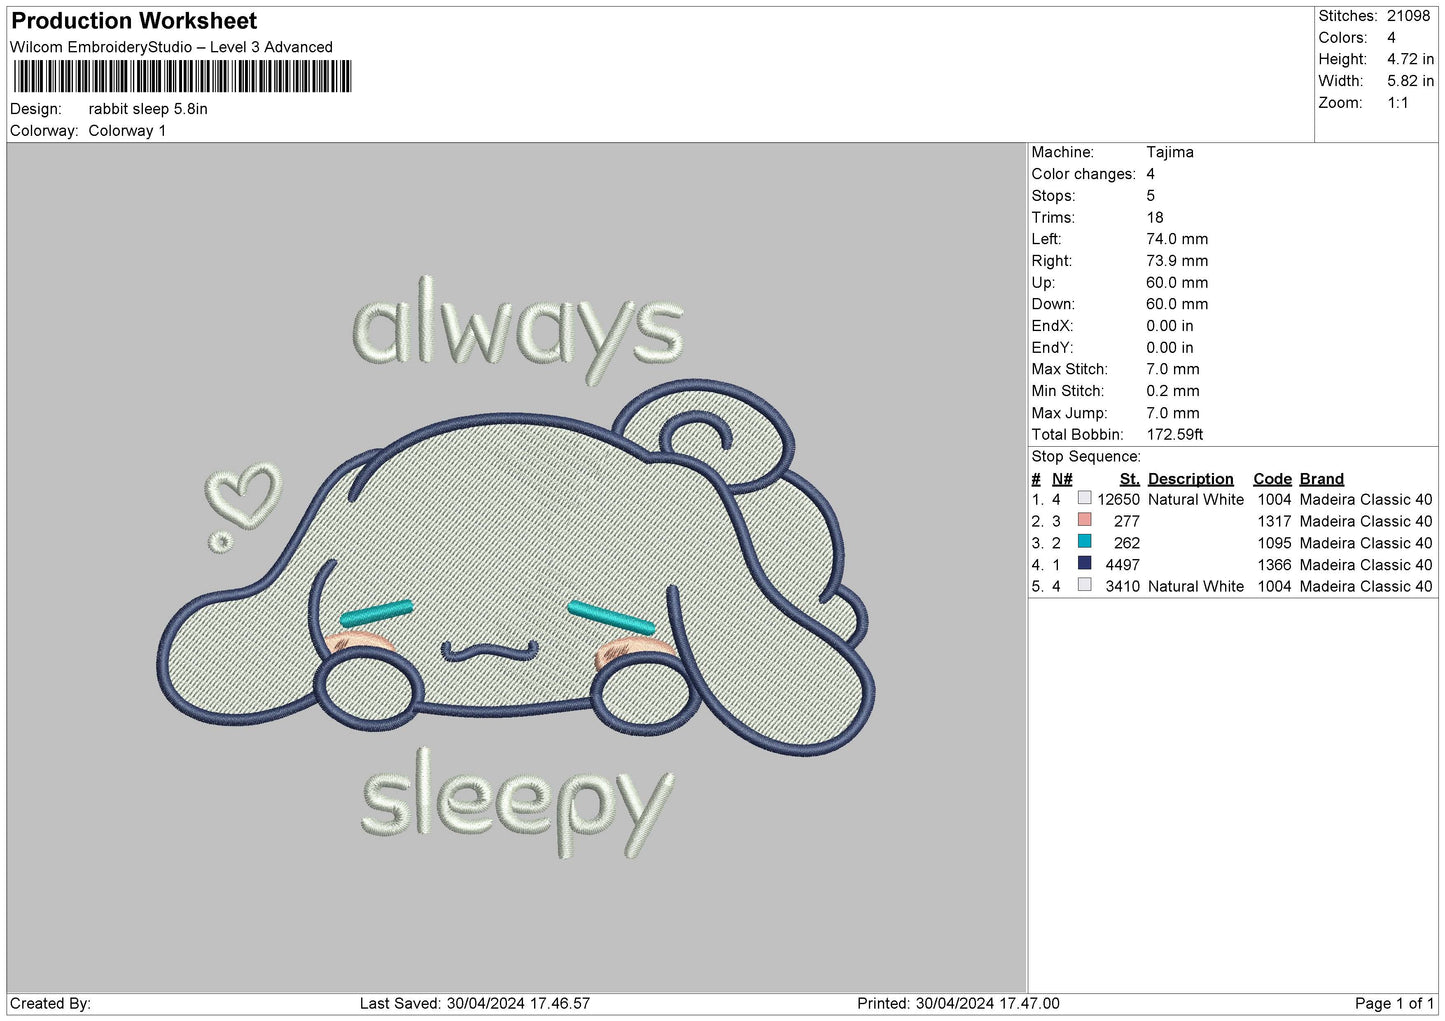This screenshot has width=1445, height=1021.
Task: Click the 'Stop Sequence:' heading
Action: pos(1086,457)
